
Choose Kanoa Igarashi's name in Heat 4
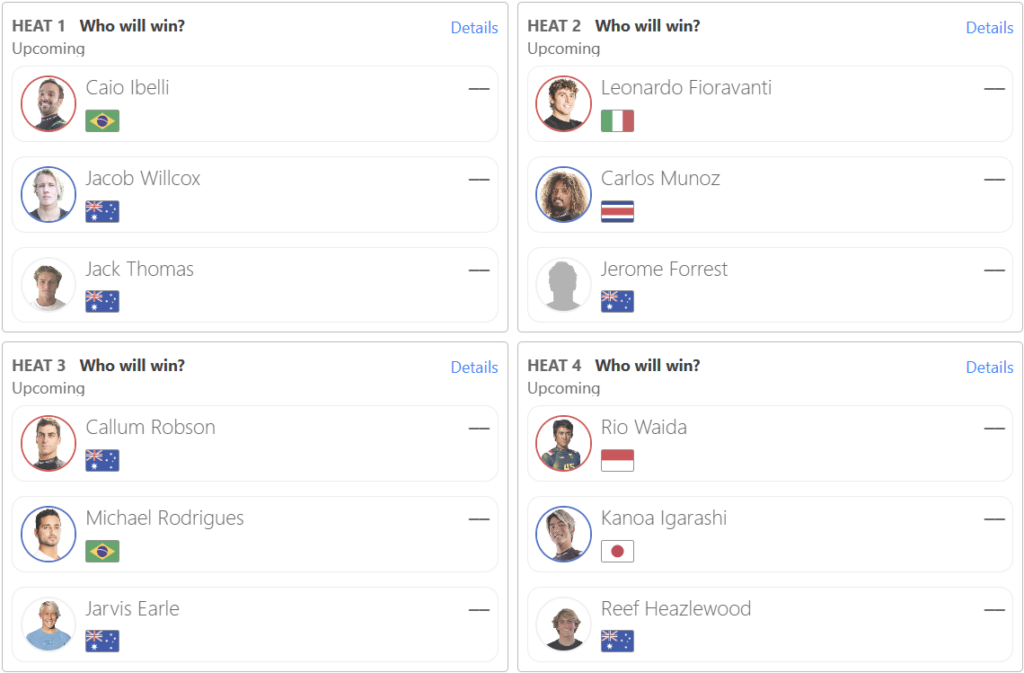point(663,518)
